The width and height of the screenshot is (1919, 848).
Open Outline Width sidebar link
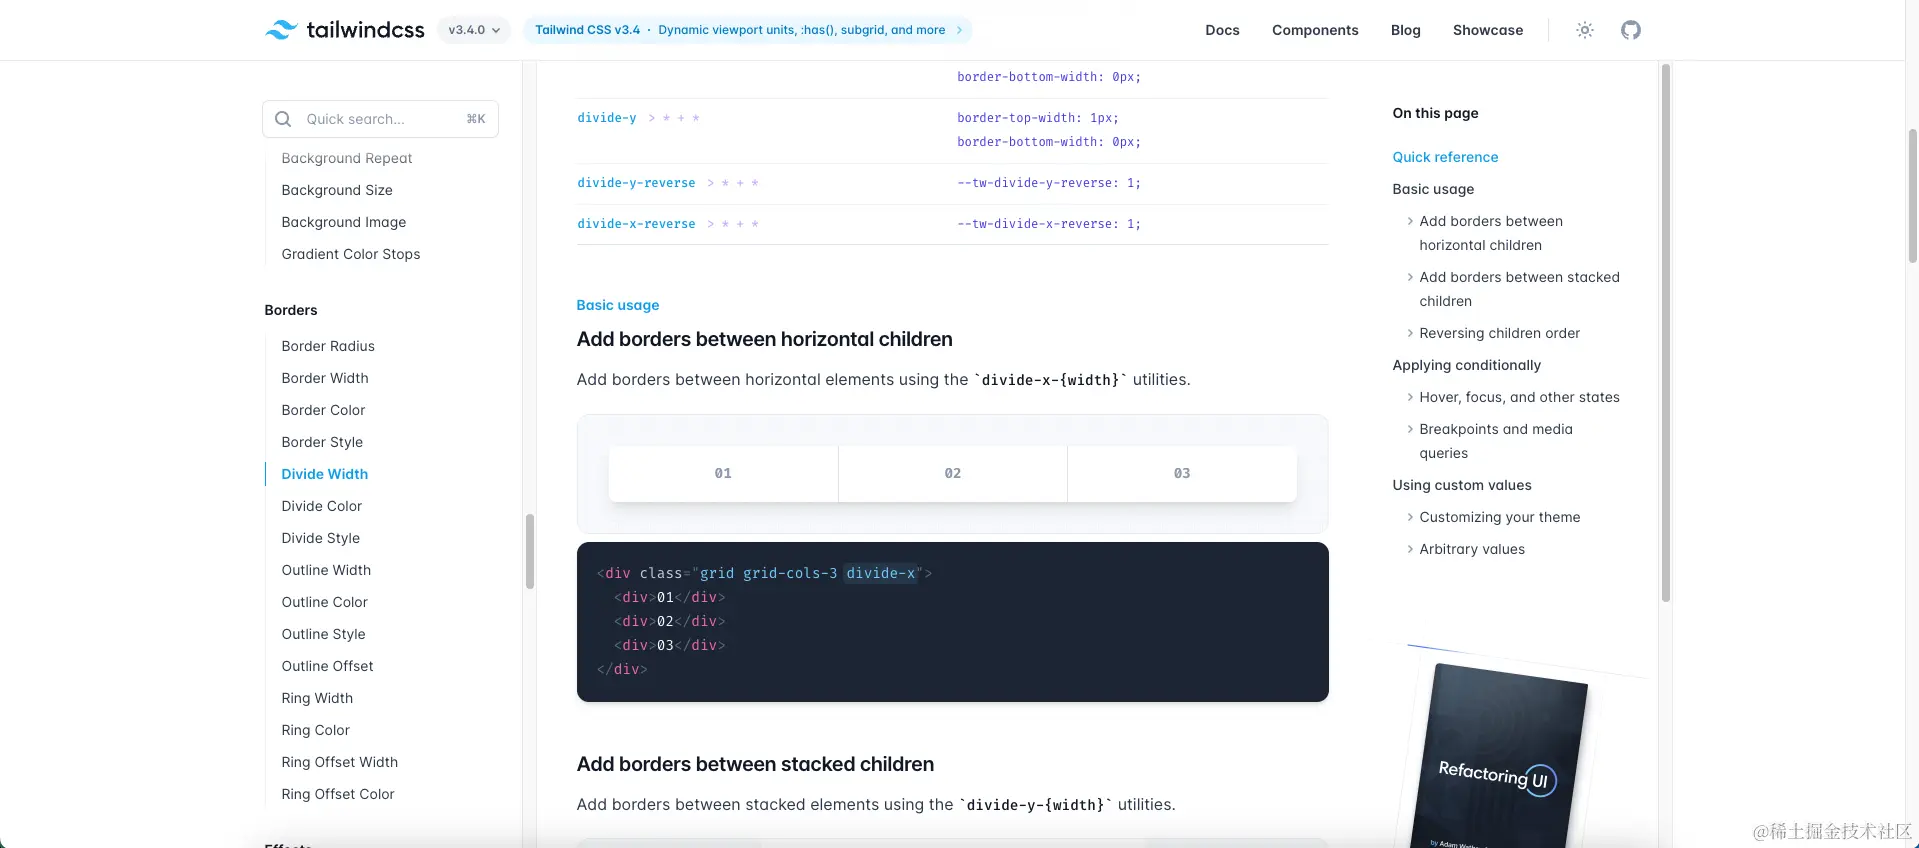click(326, 570)
